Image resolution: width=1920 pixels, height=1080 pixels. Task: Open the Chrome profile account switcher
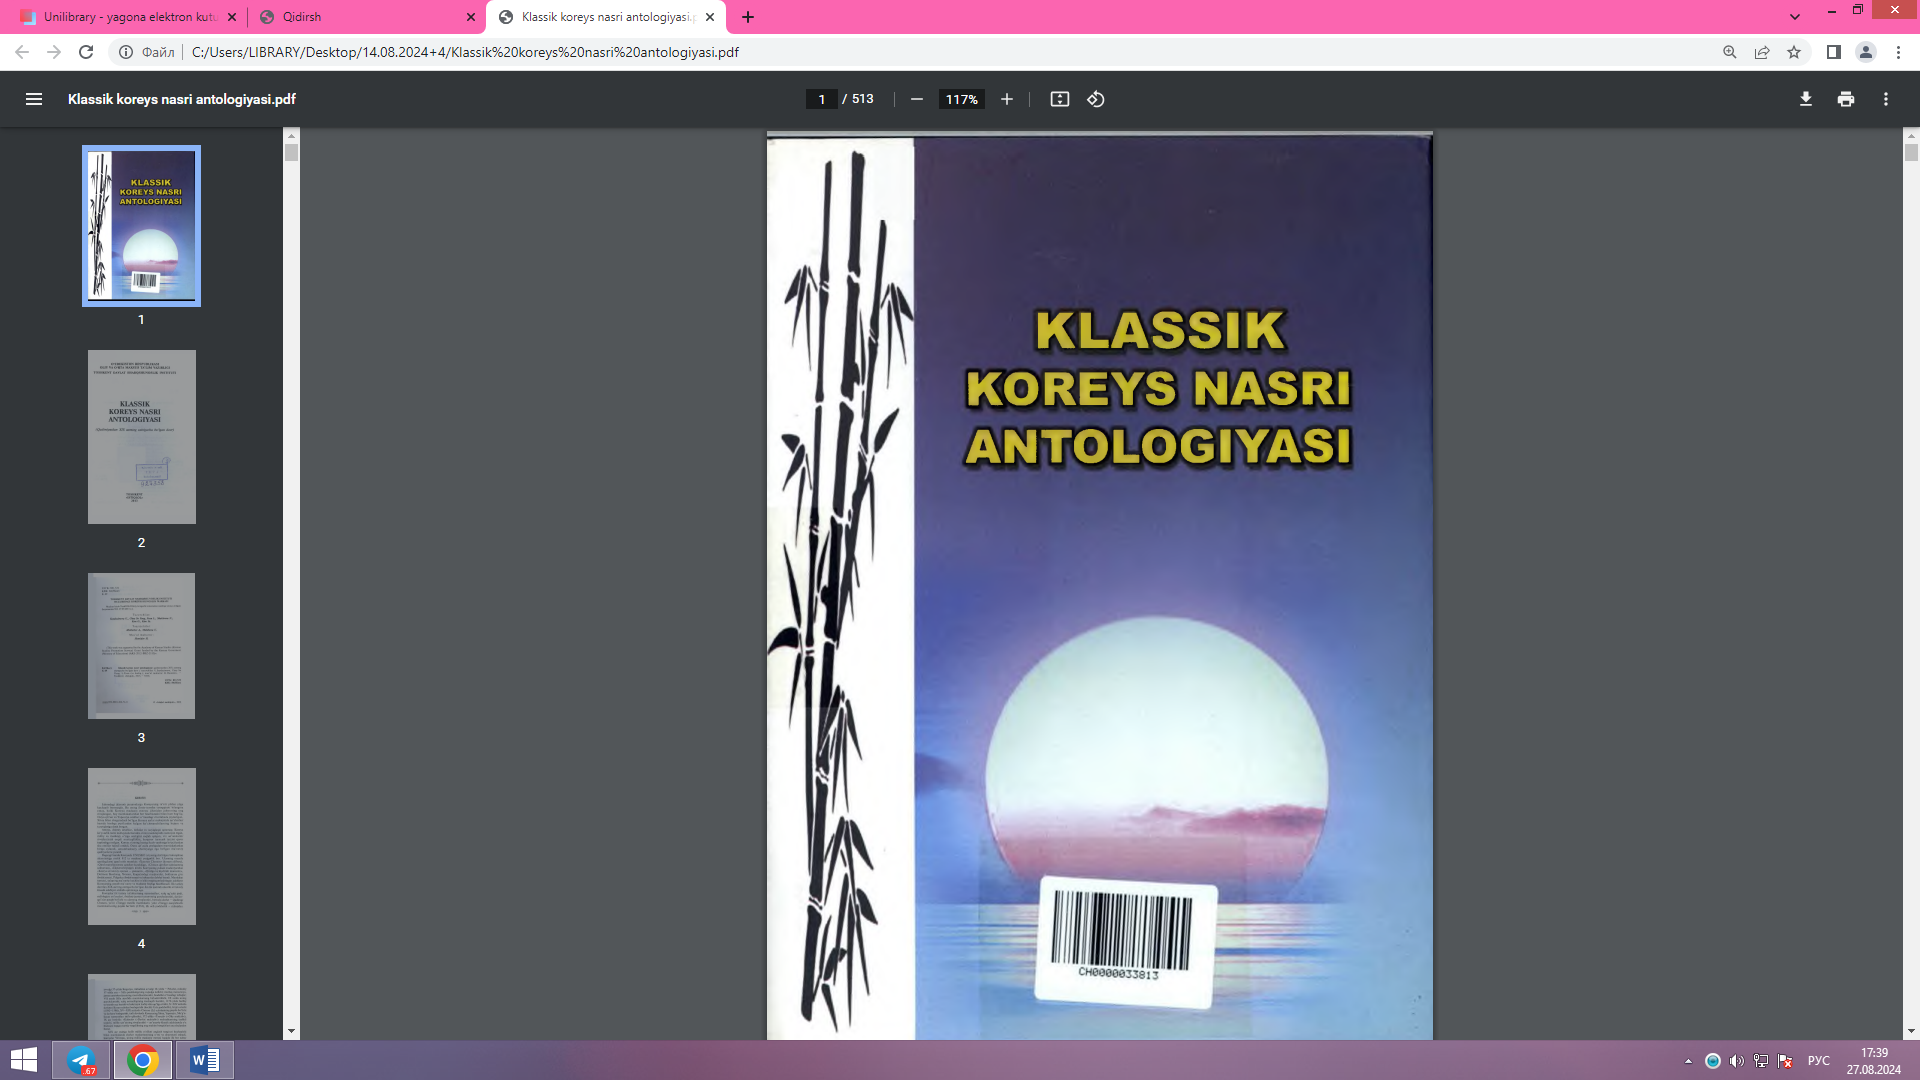coord(1866,52)
